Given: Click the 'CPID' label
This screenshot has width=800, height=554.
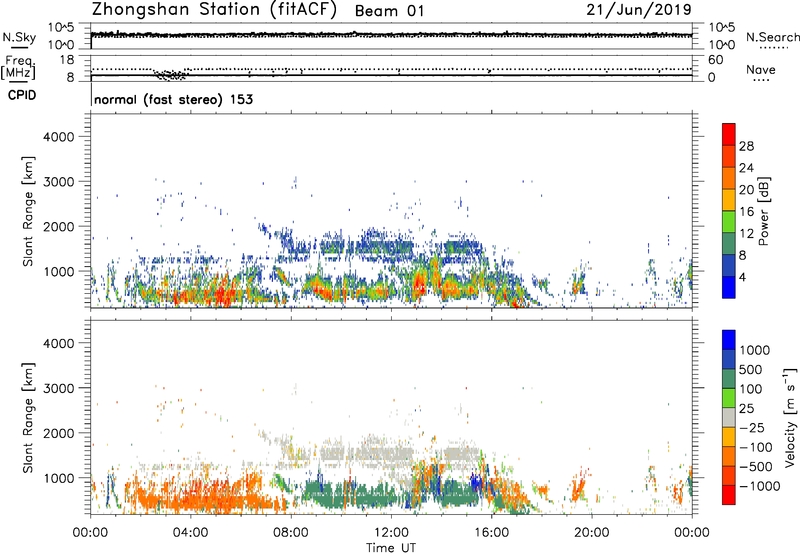Looking at the screenshot, I should pyautogui.click(x=22, y=95).
